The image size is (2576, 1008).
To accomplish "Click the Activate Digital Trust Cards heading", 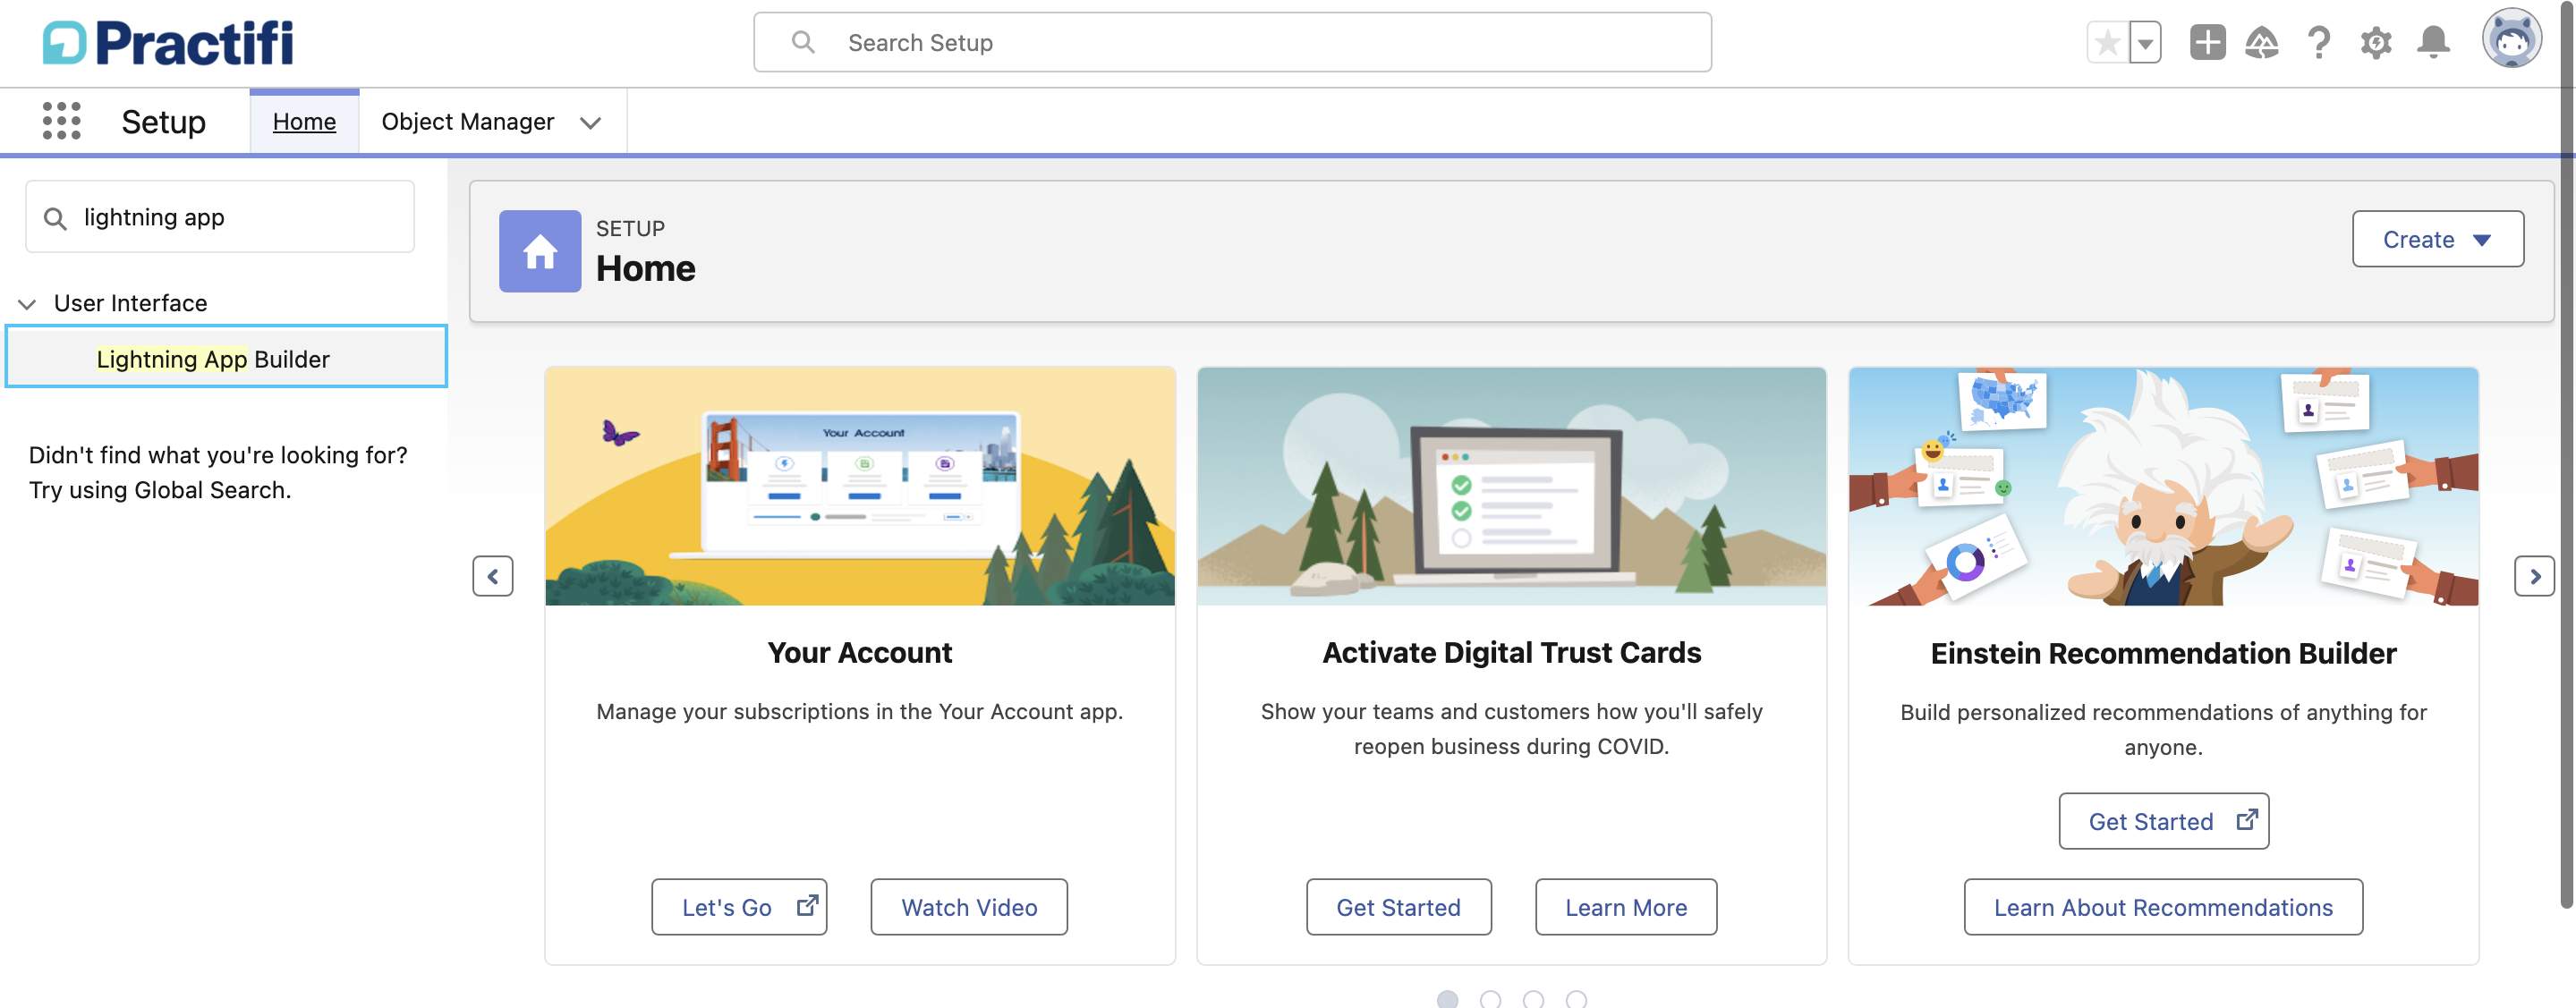I will tap(1511, 652).
